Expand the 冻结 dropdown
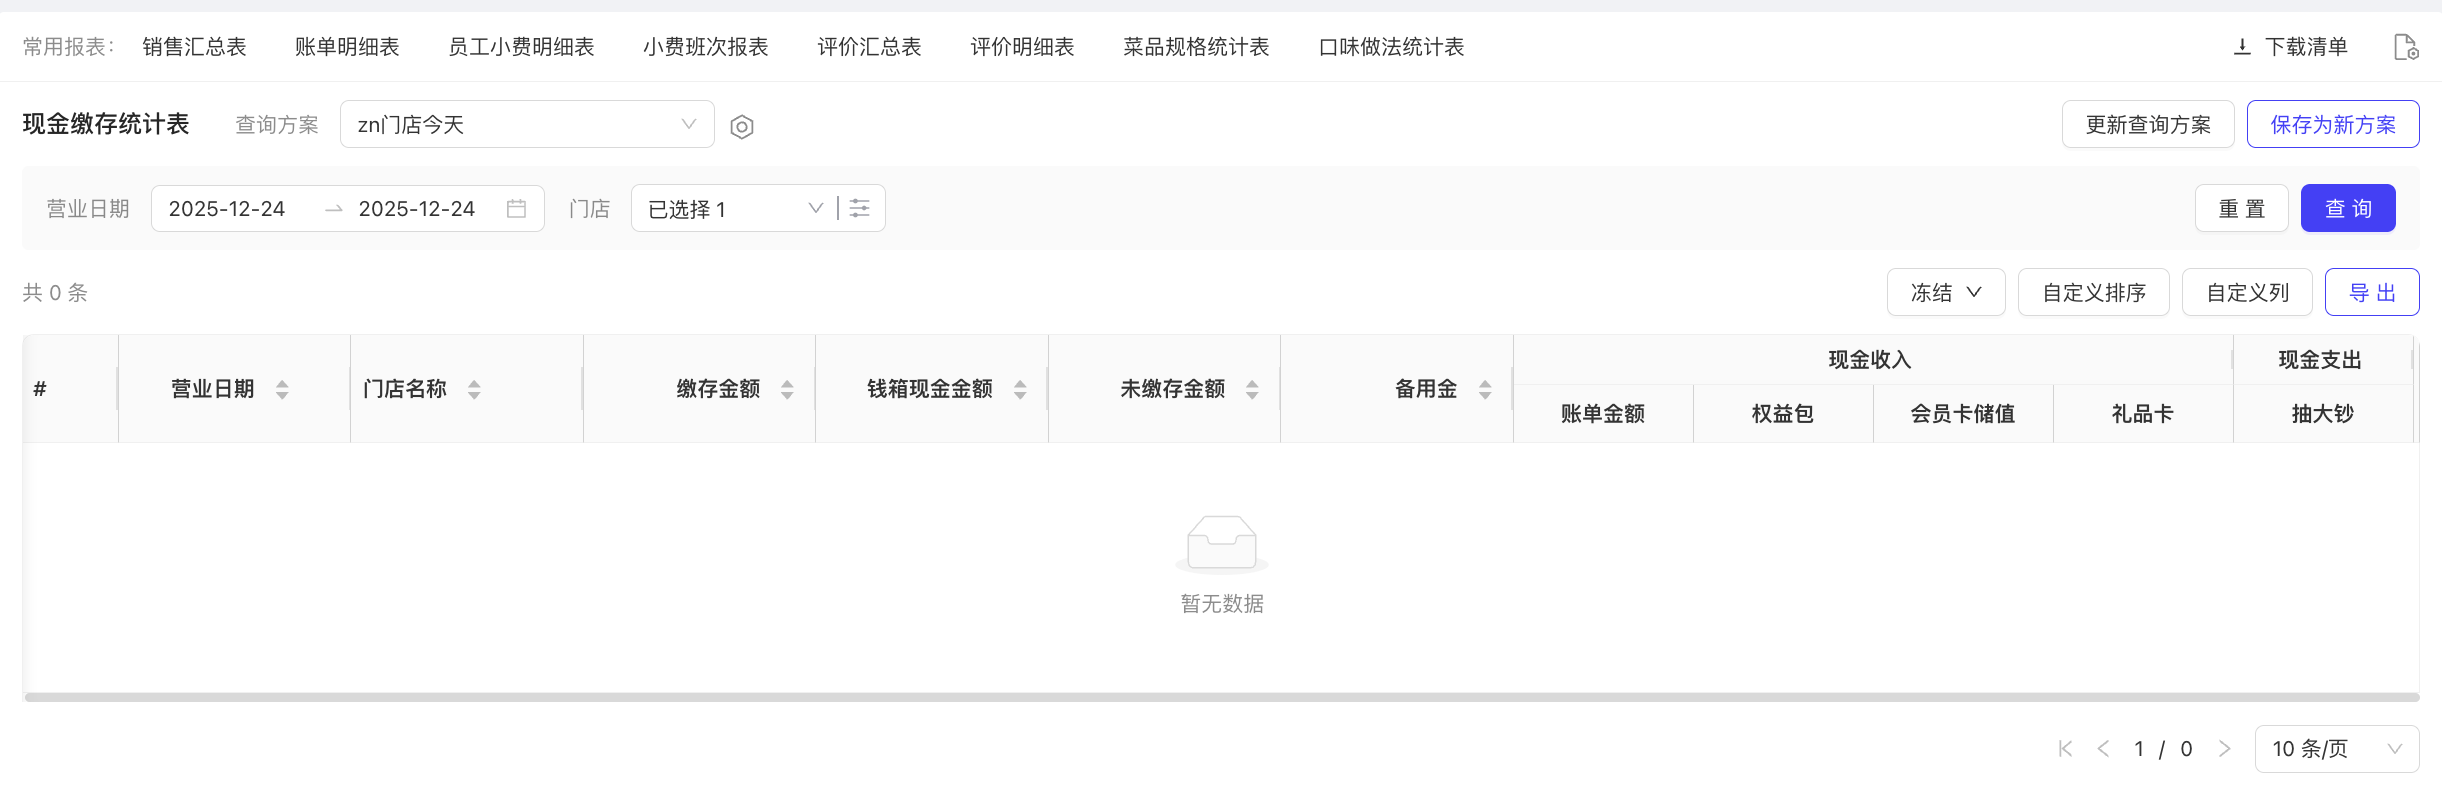Image resolution: width=2442 pixels, height=806 pixels. (x=1945, y=293)
